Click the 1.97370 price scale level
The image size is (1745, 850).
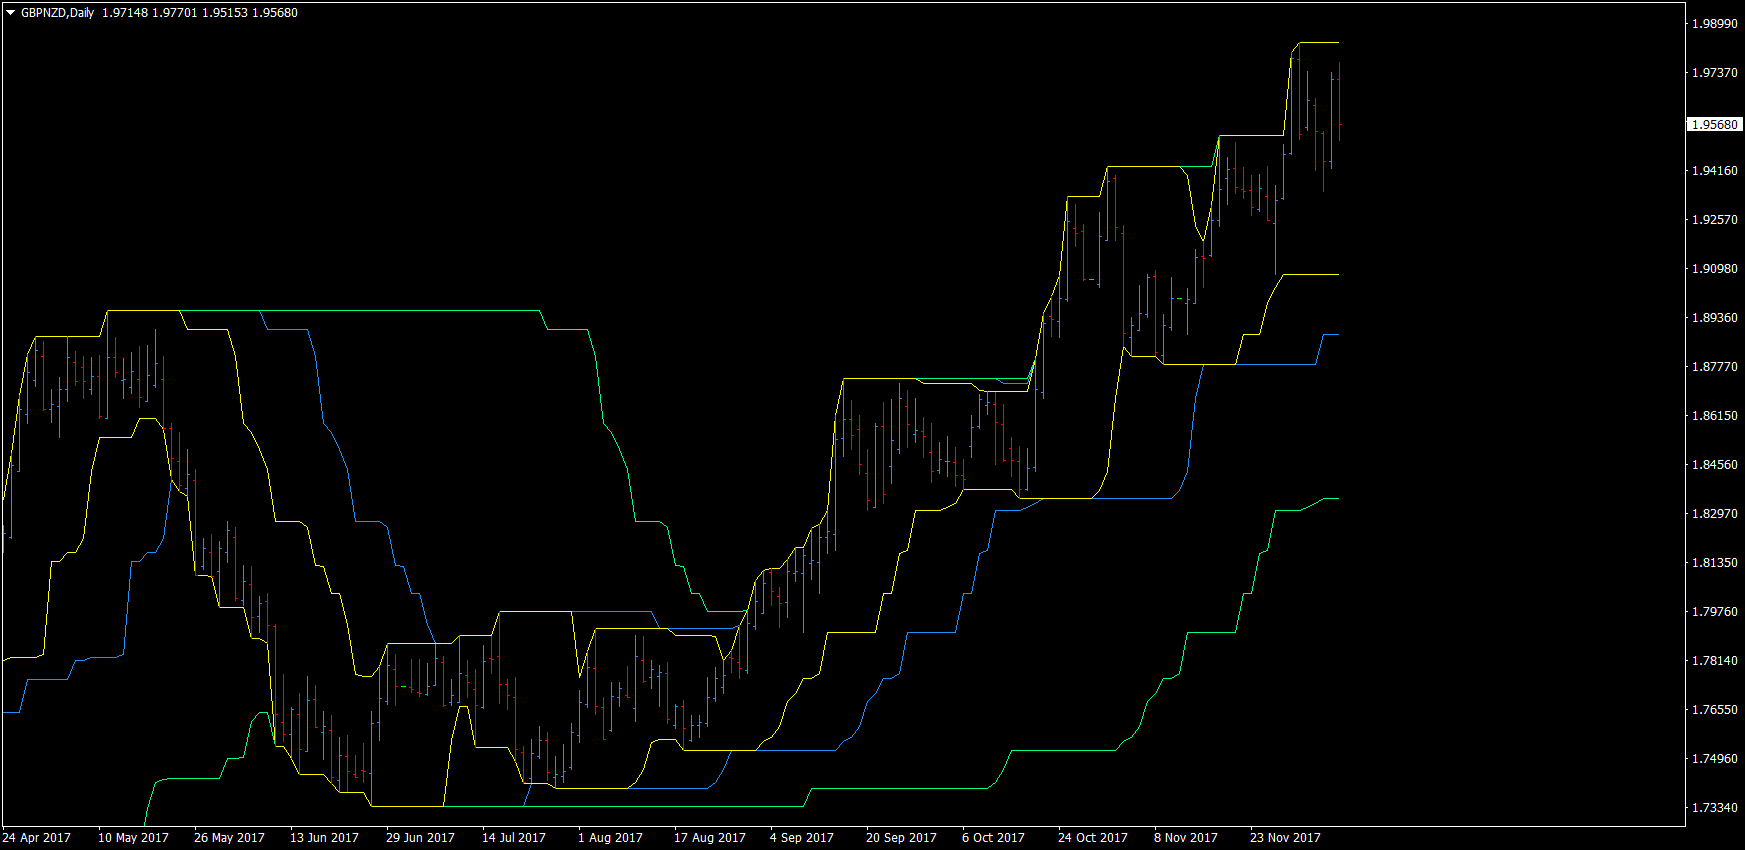[1714, 73]
